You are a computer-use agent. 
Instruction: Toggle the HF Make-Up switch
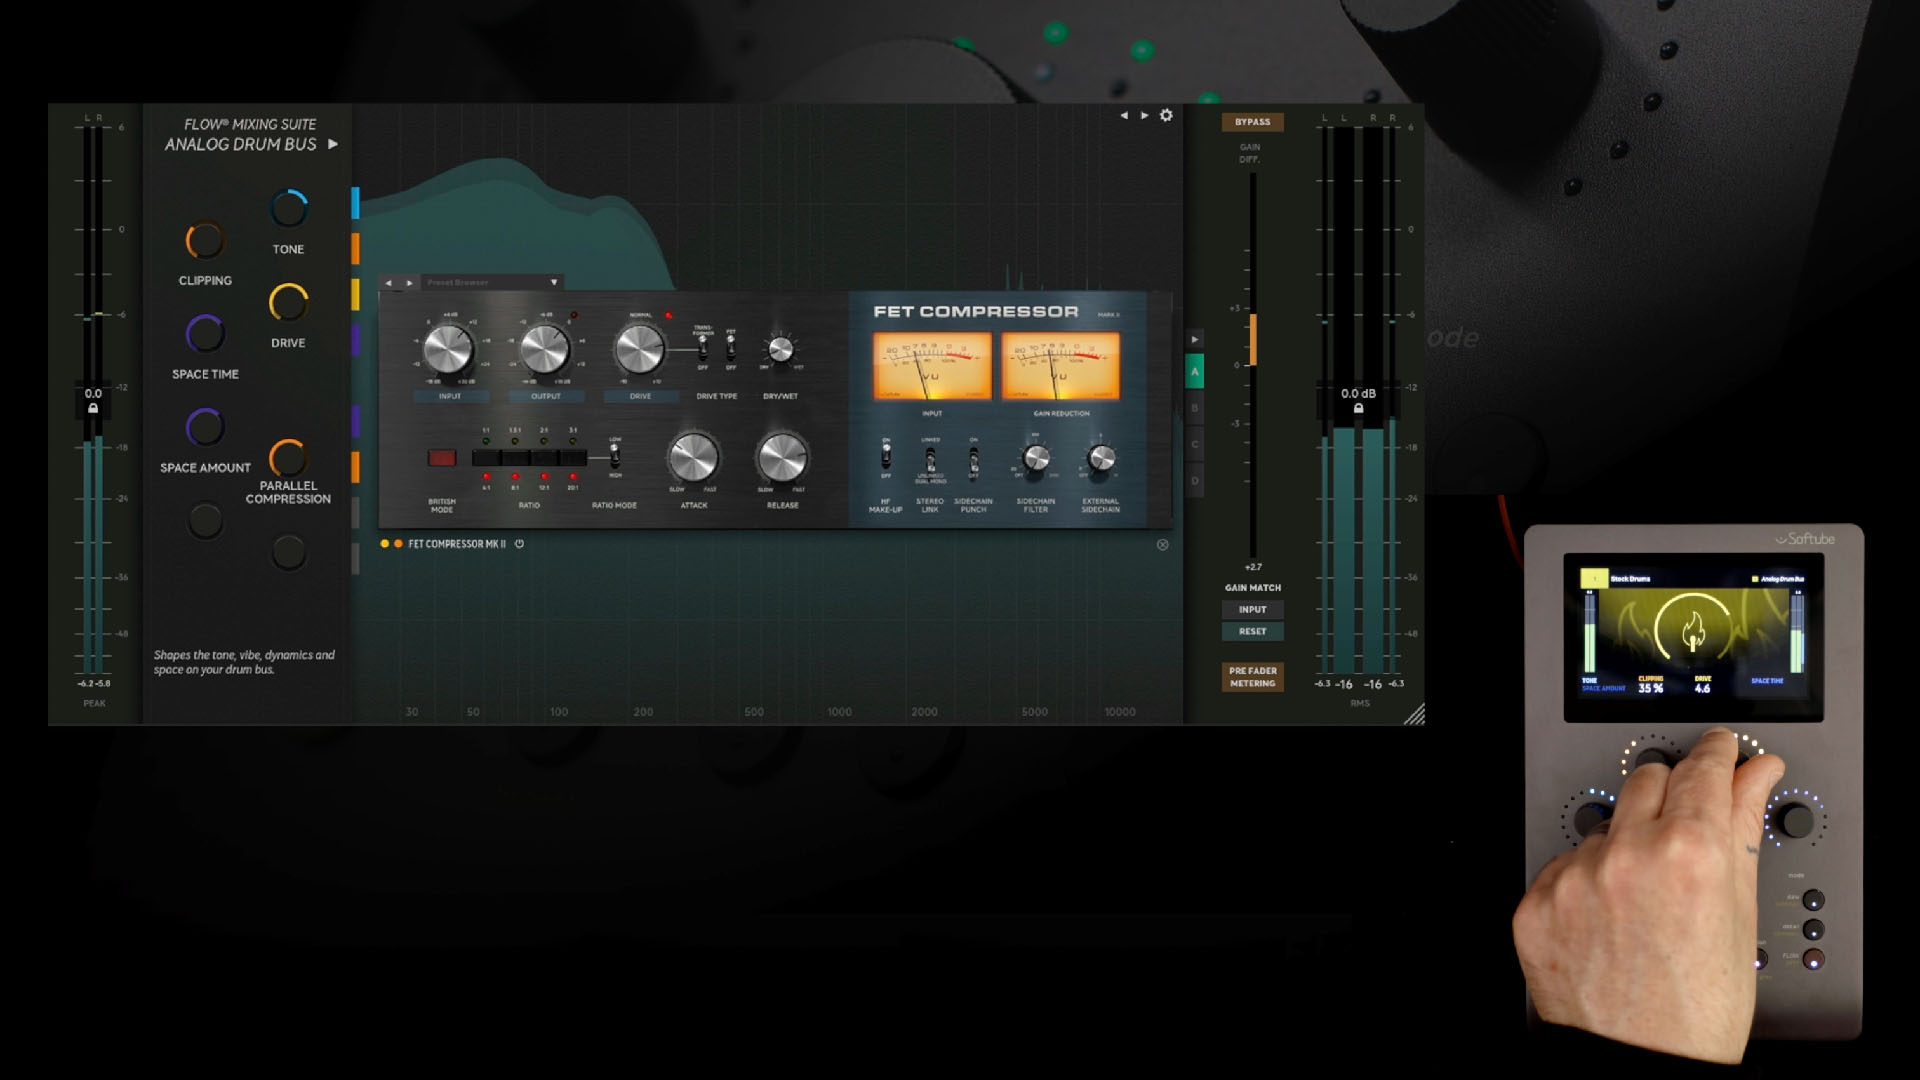point(886,458)
